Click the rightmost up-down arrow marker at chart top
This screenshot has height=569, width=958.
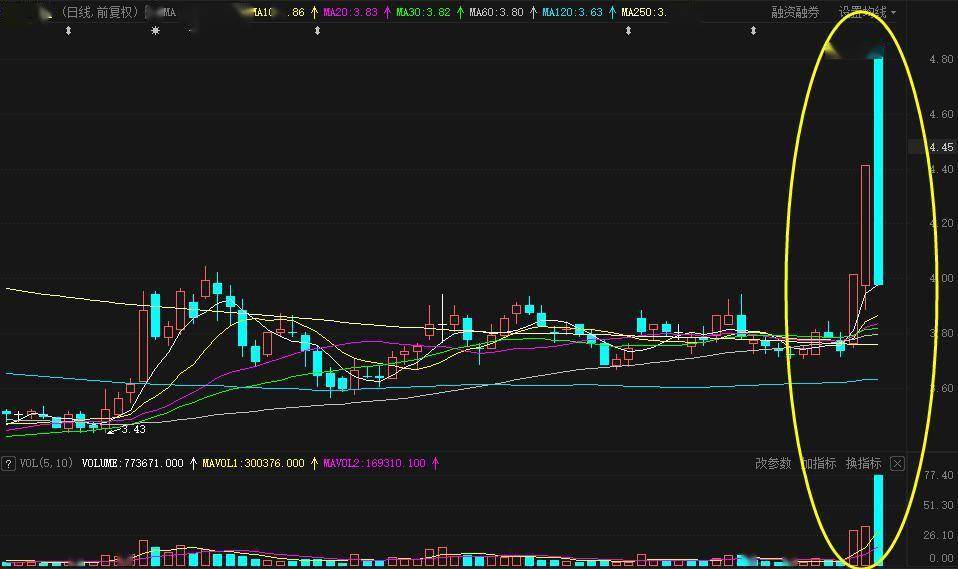753,31
